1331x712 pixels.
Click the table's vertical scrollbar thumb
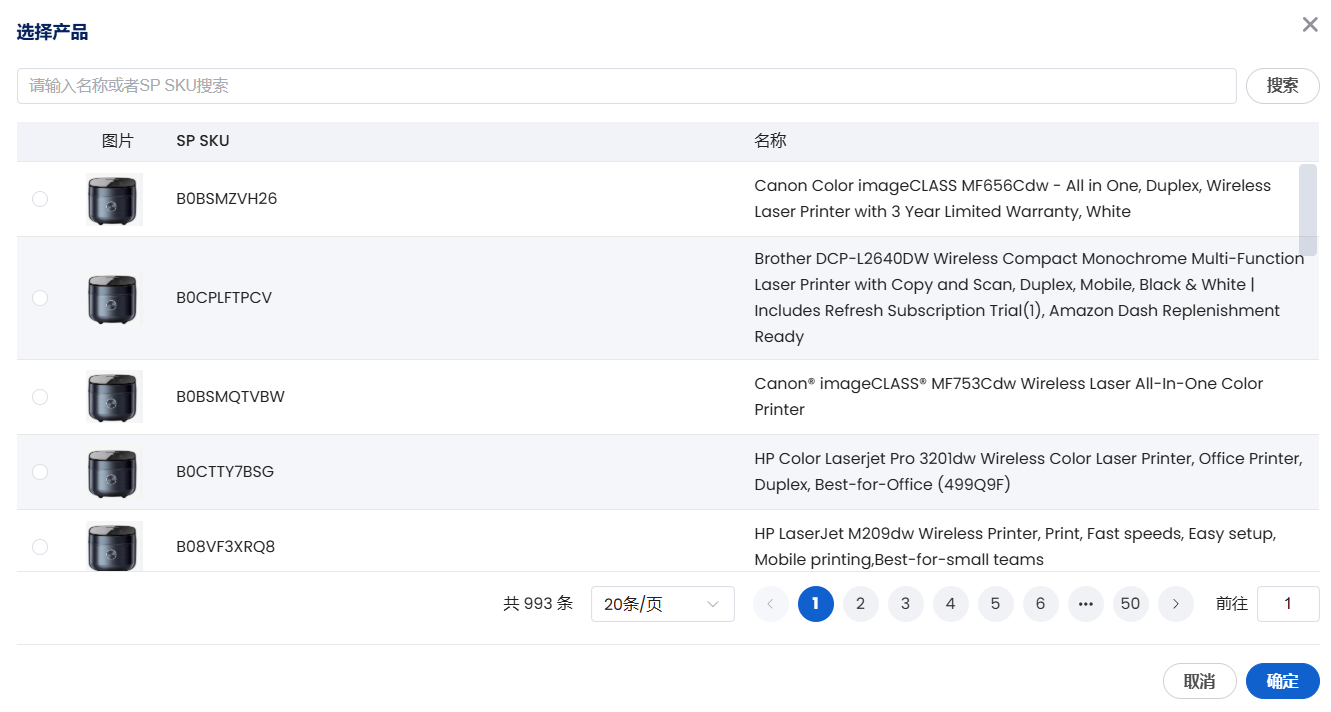[1307, 210]
